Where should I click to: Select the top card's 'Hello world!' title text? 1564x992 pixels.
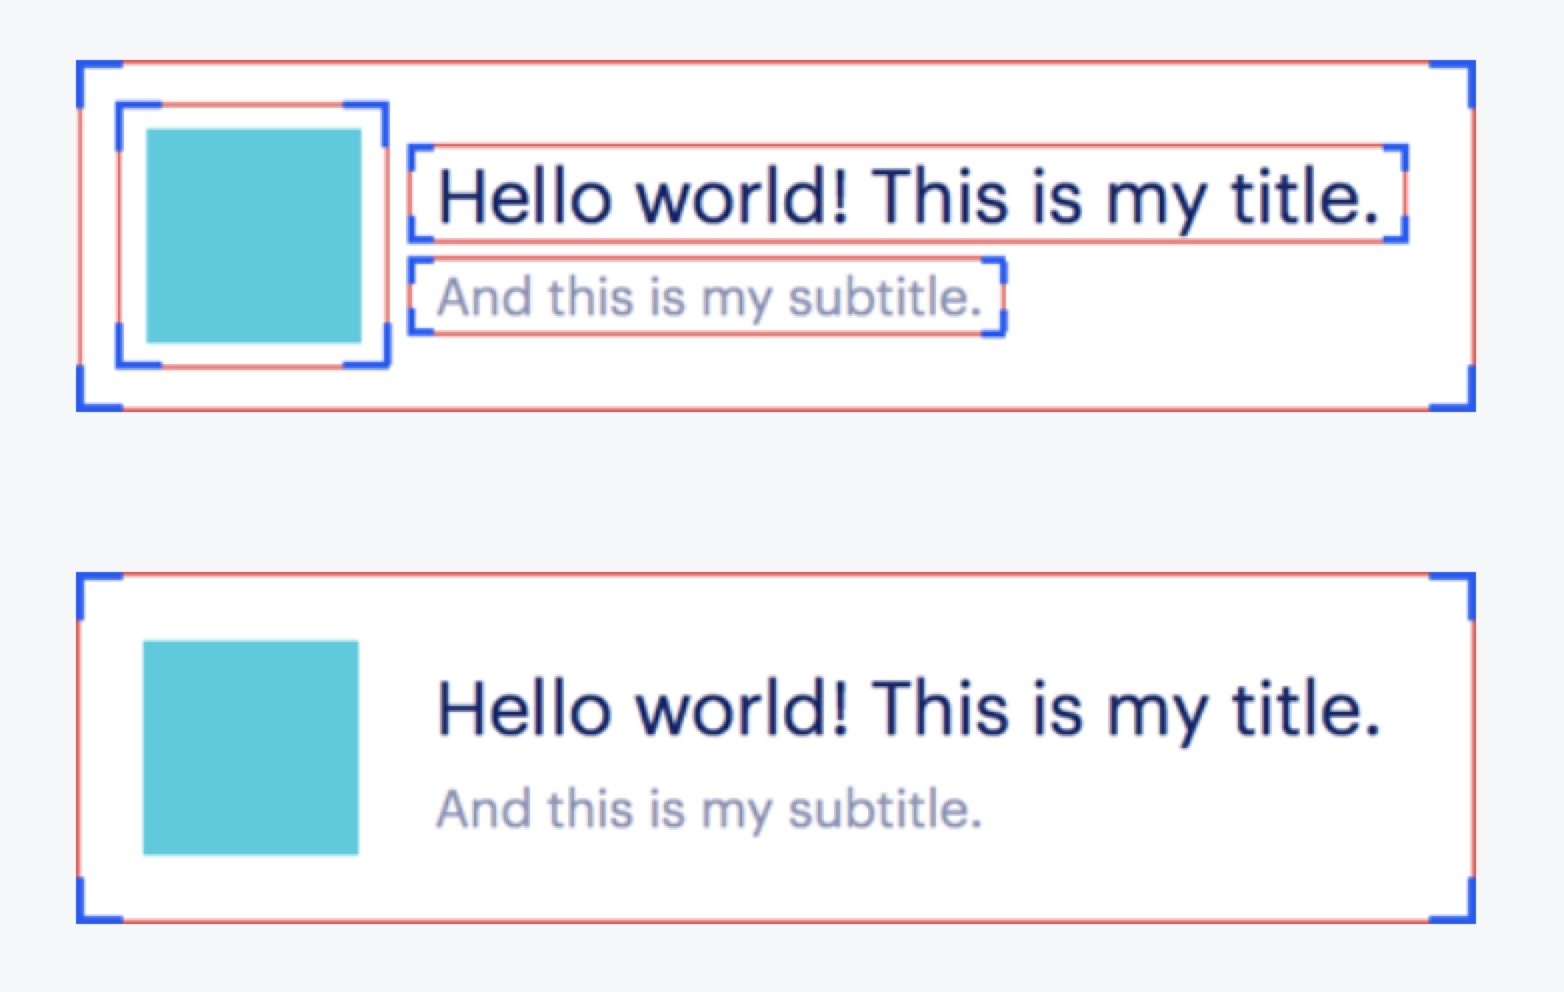point(908,195)
